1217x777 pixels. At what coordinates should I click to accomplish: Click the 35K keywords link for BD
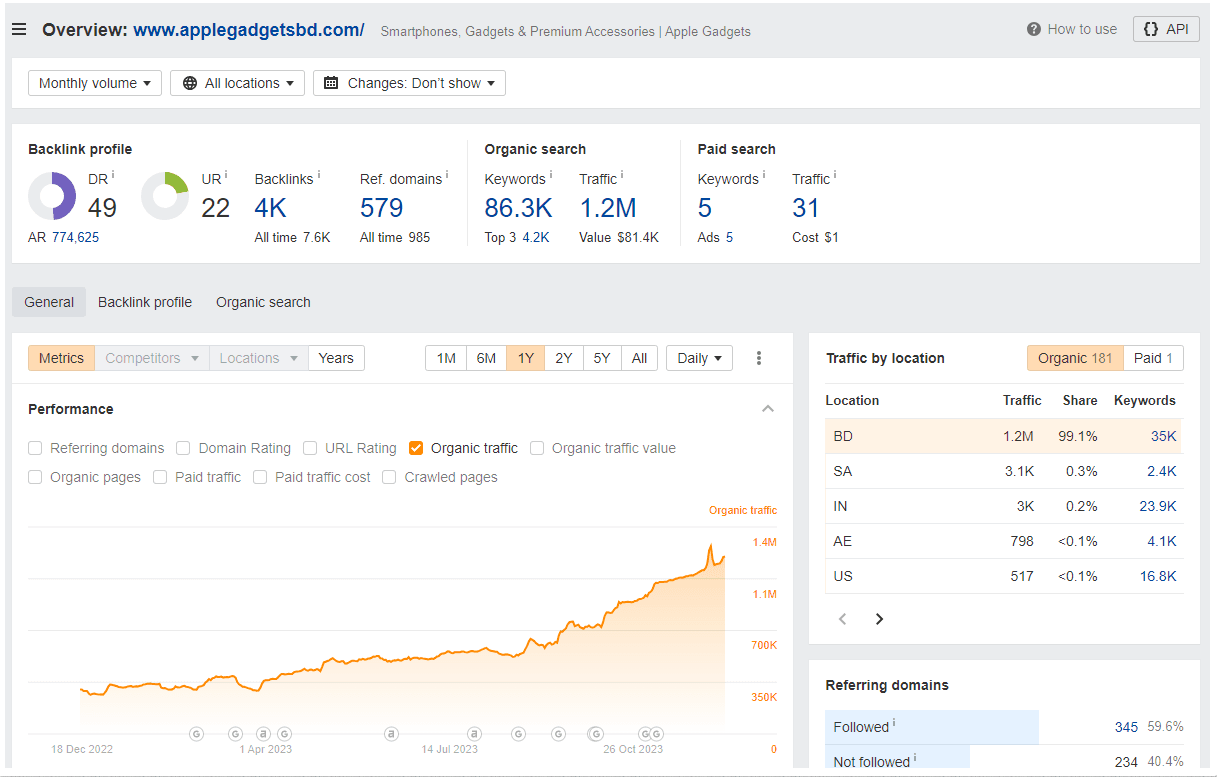[x=1164, y=436]
